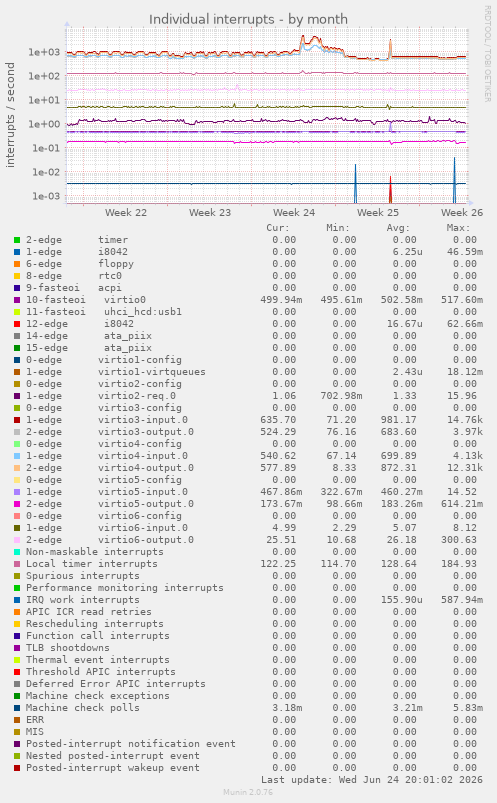Click the 'Avg:' column header
Image resolution: width=497 pixels, height=803 pixels.
[x=398, y=228]
